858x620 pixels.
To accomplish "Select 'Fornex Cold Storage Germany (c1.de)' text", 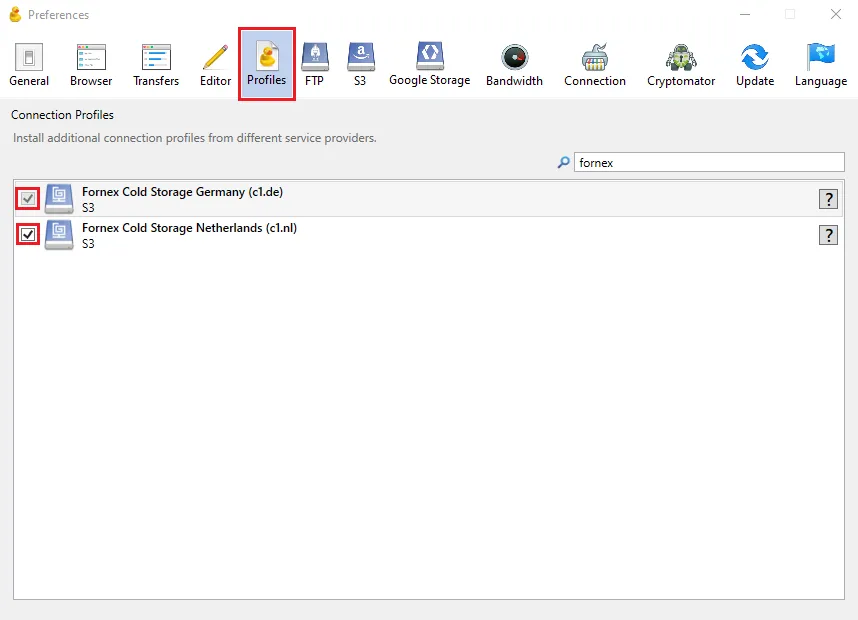I will [x=182, y=192].
